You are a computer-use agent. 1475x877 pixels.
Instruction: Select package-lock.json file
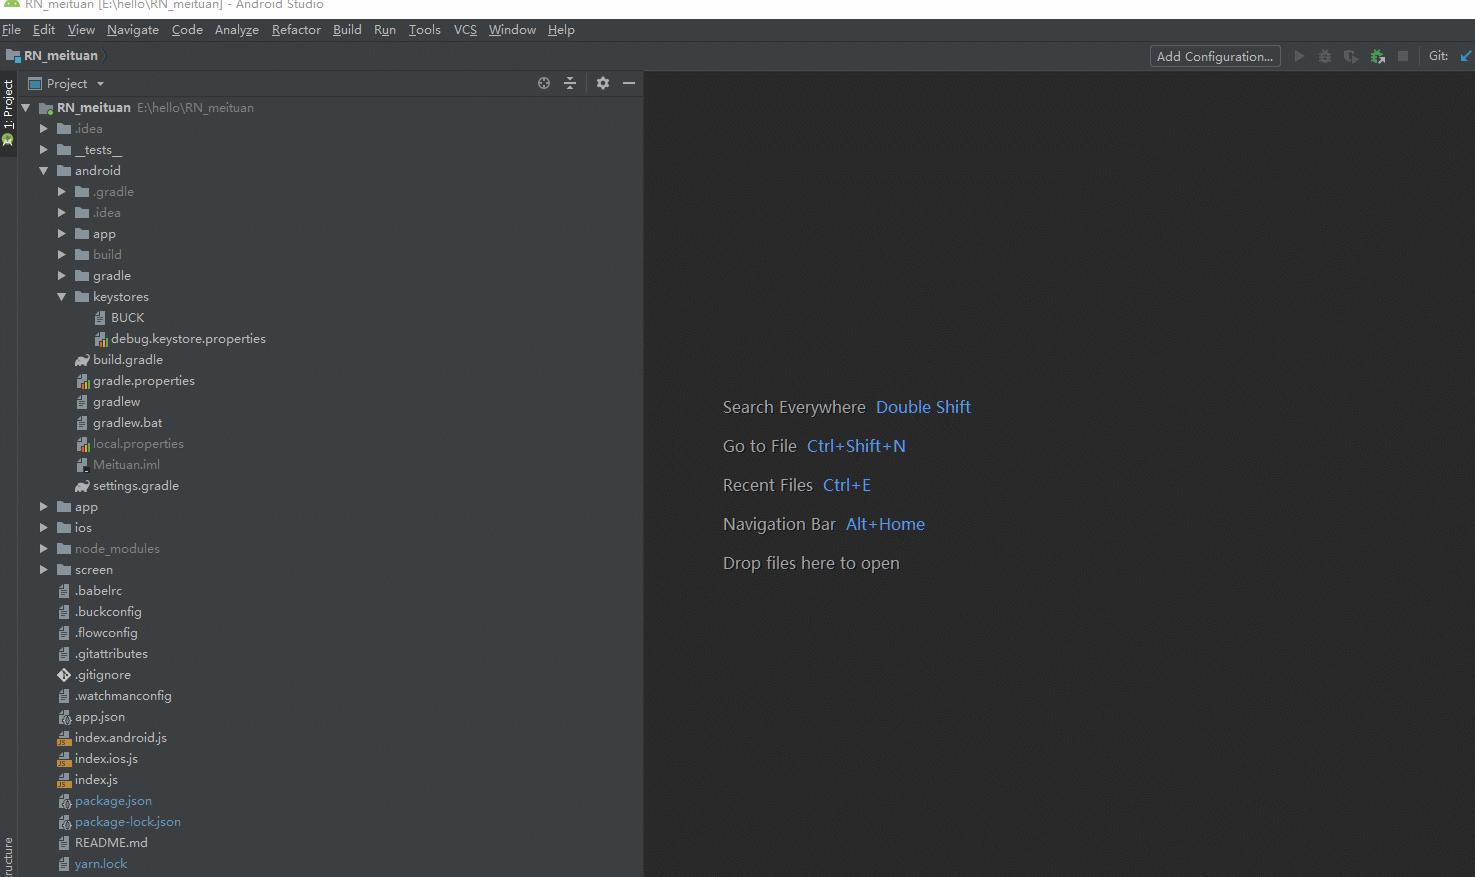click(128, 822)
